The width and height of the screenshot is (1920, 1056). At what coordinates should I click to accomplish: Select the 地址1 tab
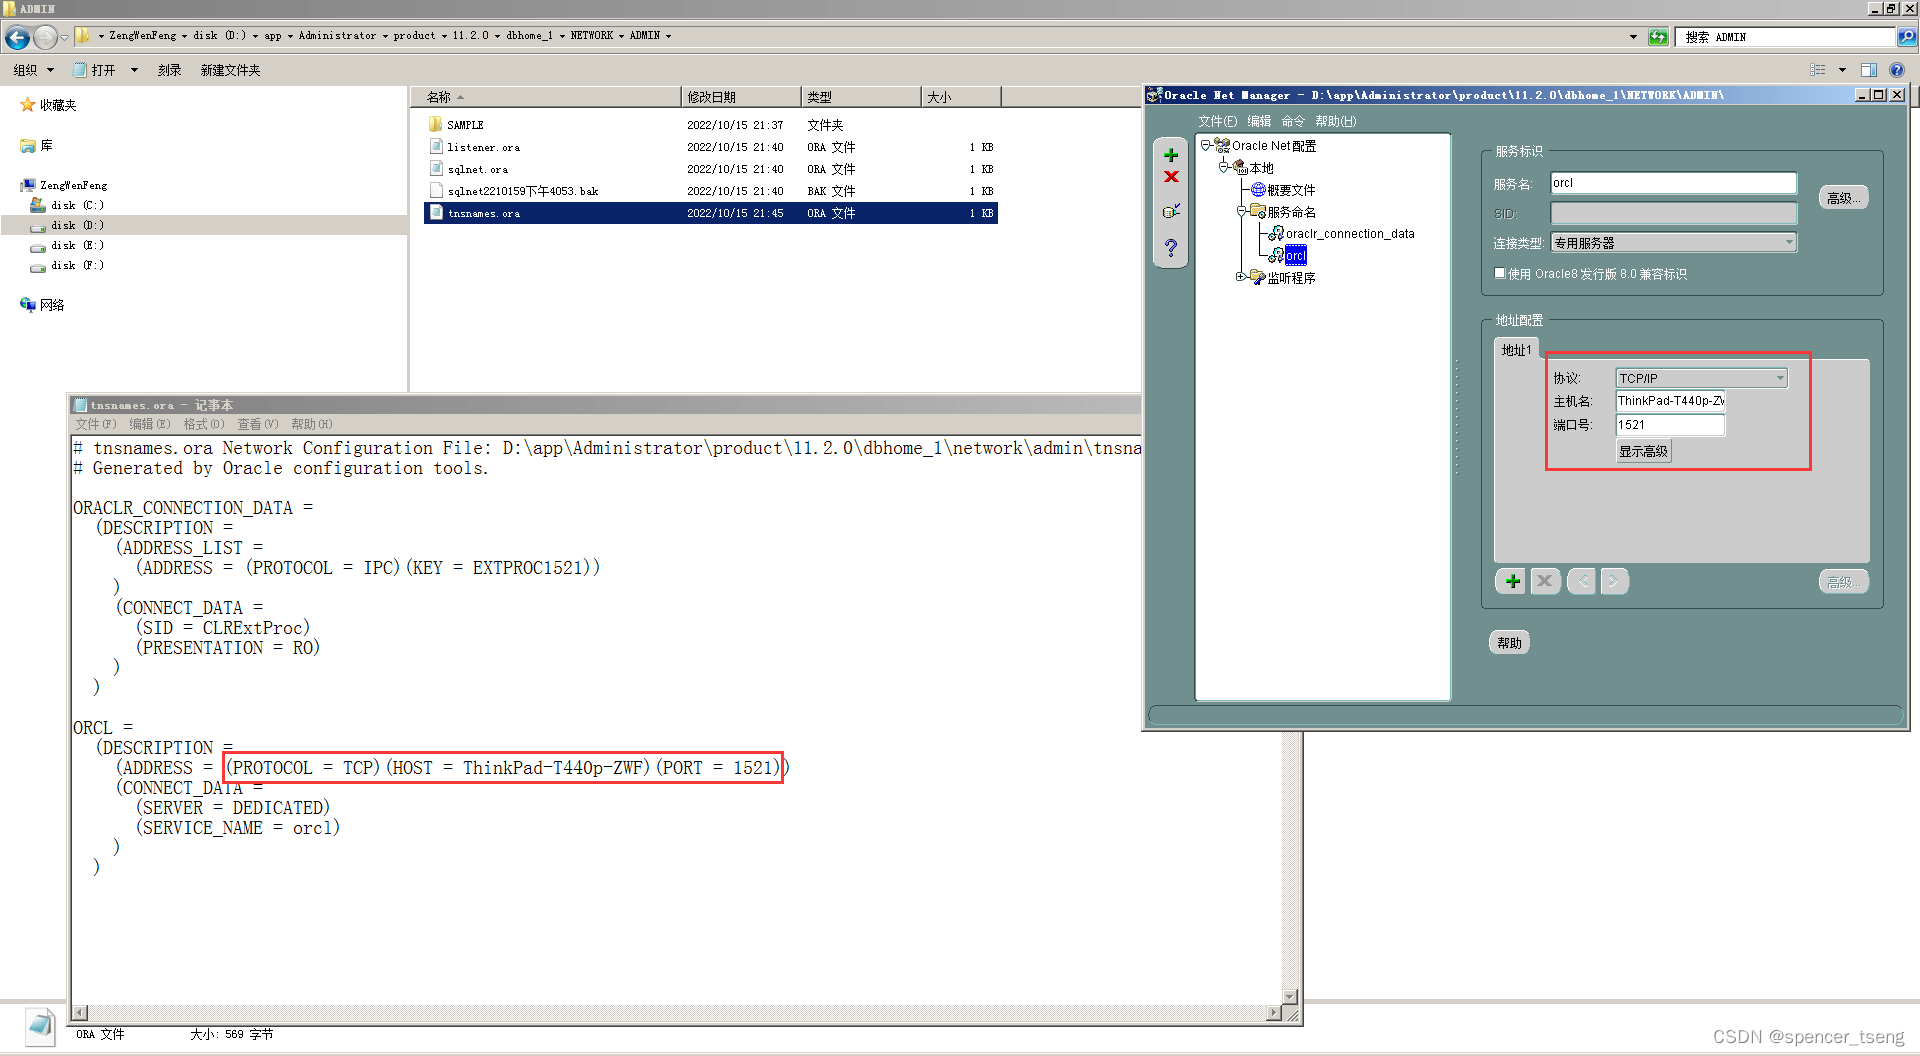point(1516,349)
